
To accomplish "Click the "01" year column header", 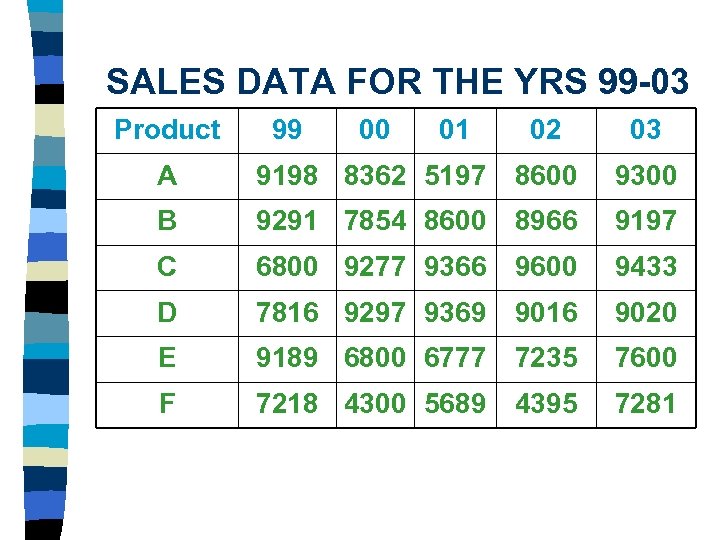I will pyautogui.click(x=454, y=129).
